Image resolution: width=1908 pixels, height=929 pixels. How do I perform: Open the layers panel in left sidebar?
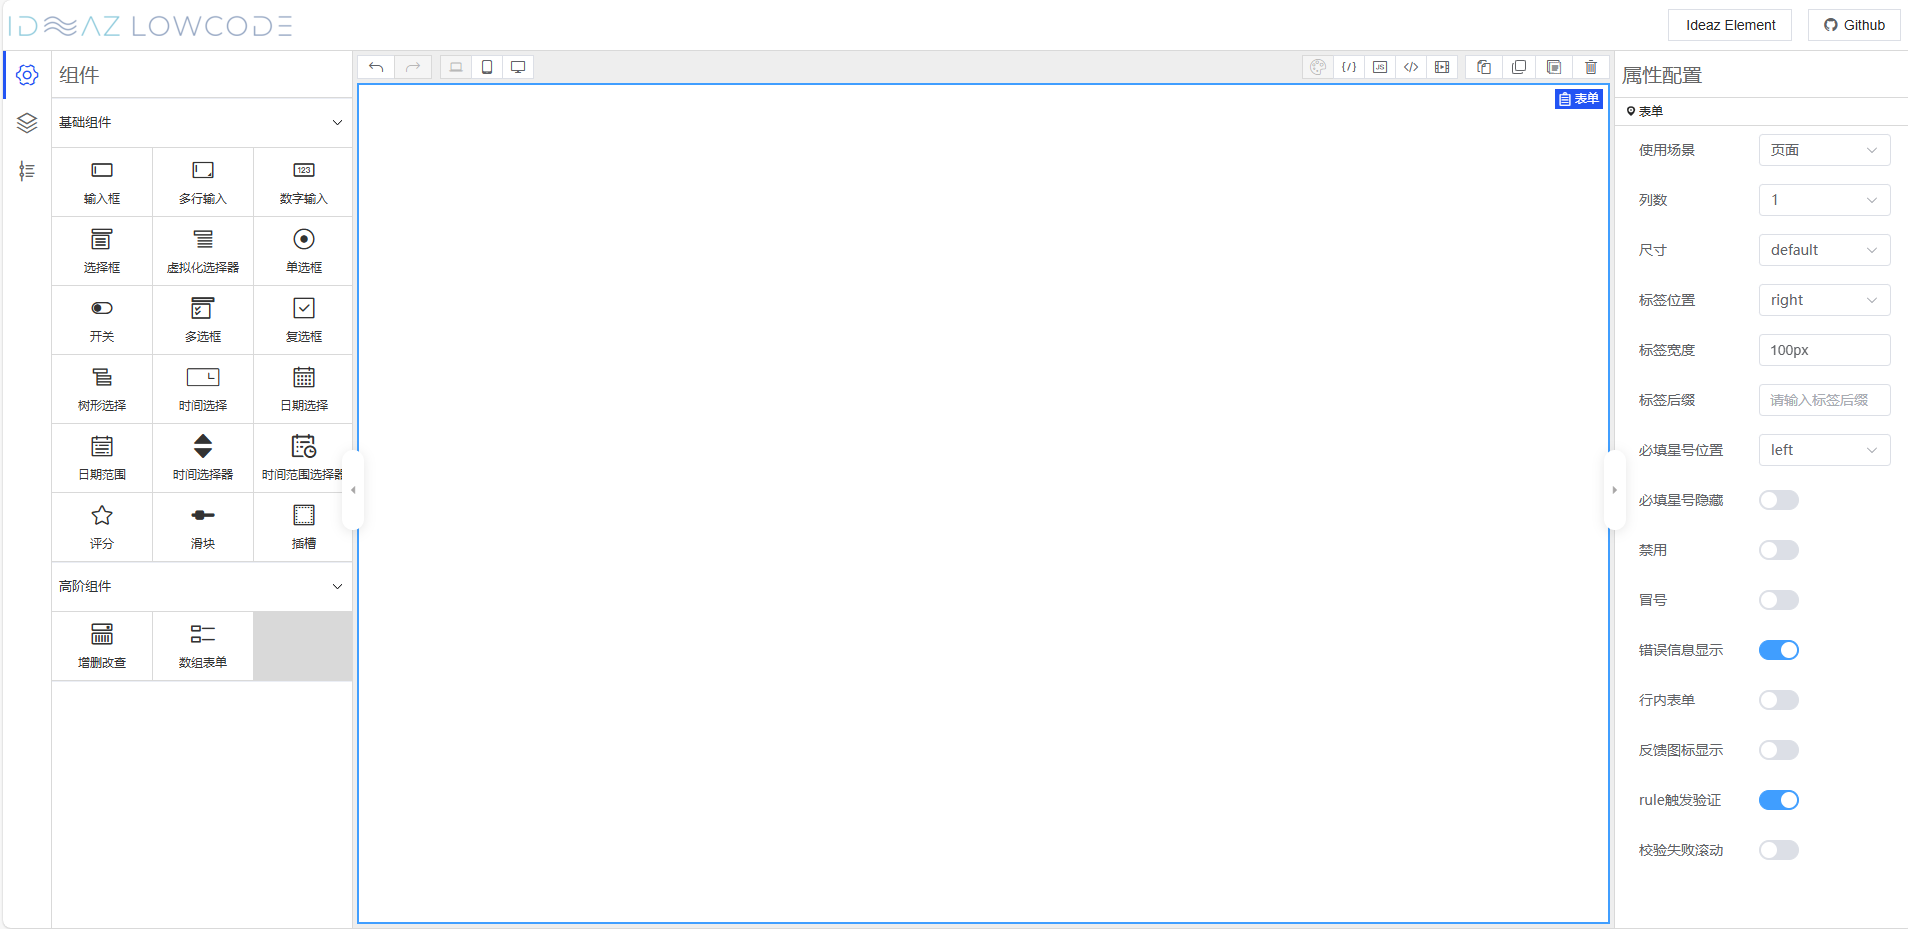[27, 123]
